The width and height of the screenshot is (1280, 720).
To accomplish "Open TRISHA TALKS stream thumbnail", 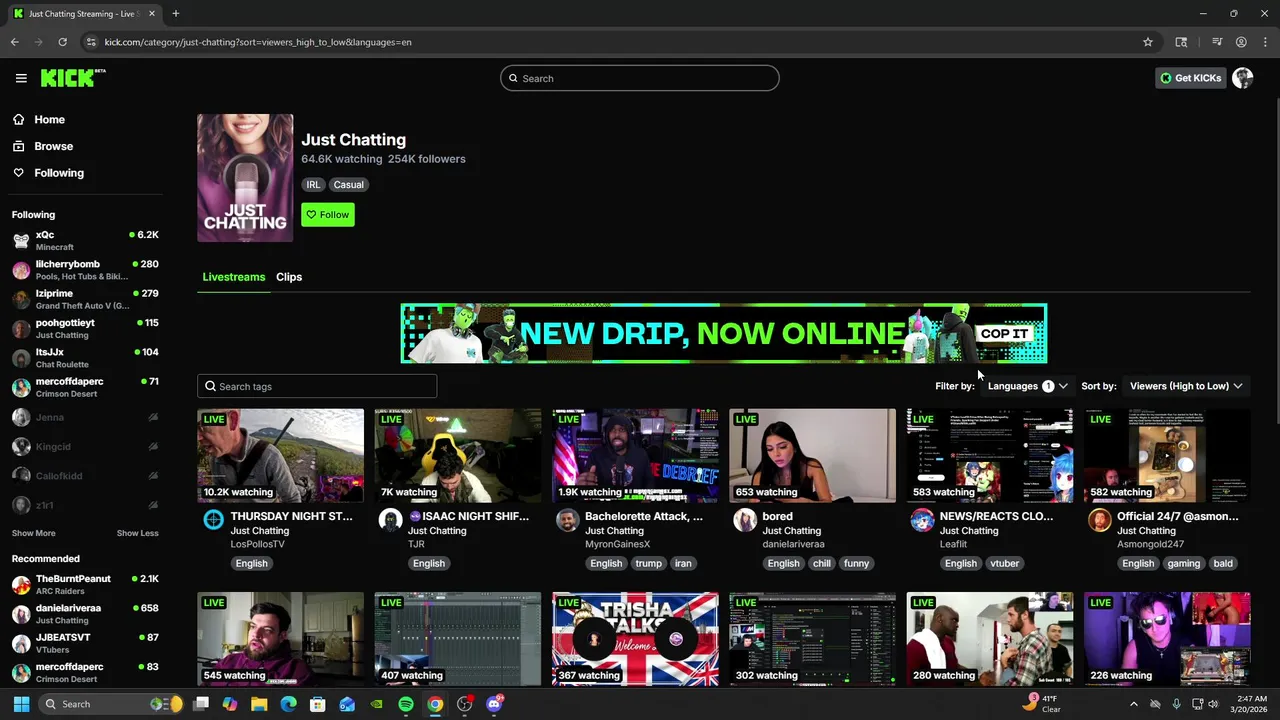I will (x=635, y=639).
